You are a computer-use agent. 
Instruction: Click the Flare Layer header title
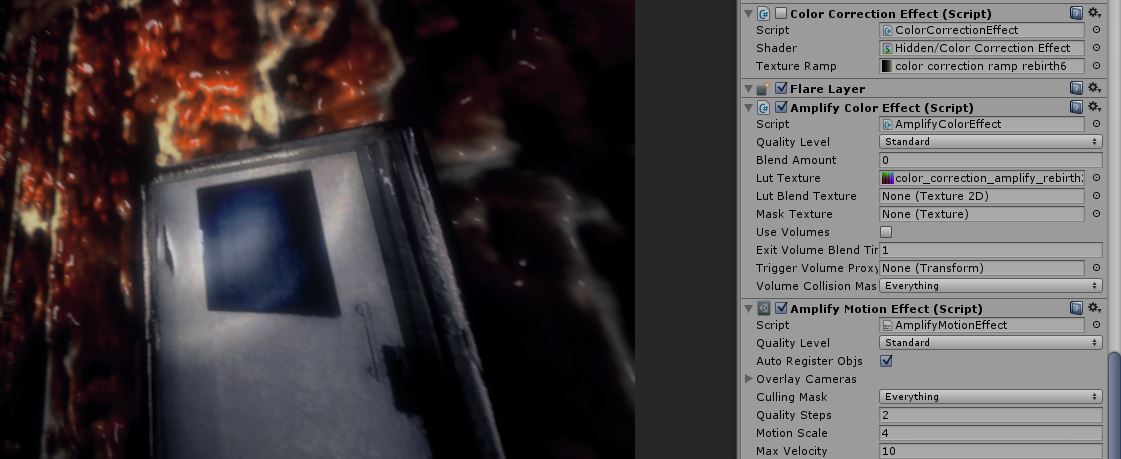(827, 89)
